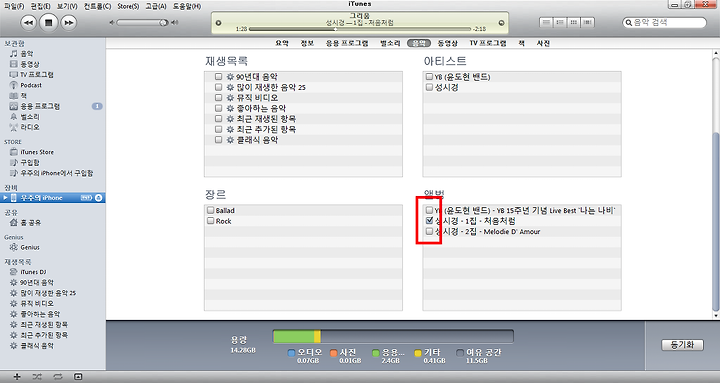The image size is (720, 383).
Task: Open the 고급(A) menu
Action: tap(156, 6)
